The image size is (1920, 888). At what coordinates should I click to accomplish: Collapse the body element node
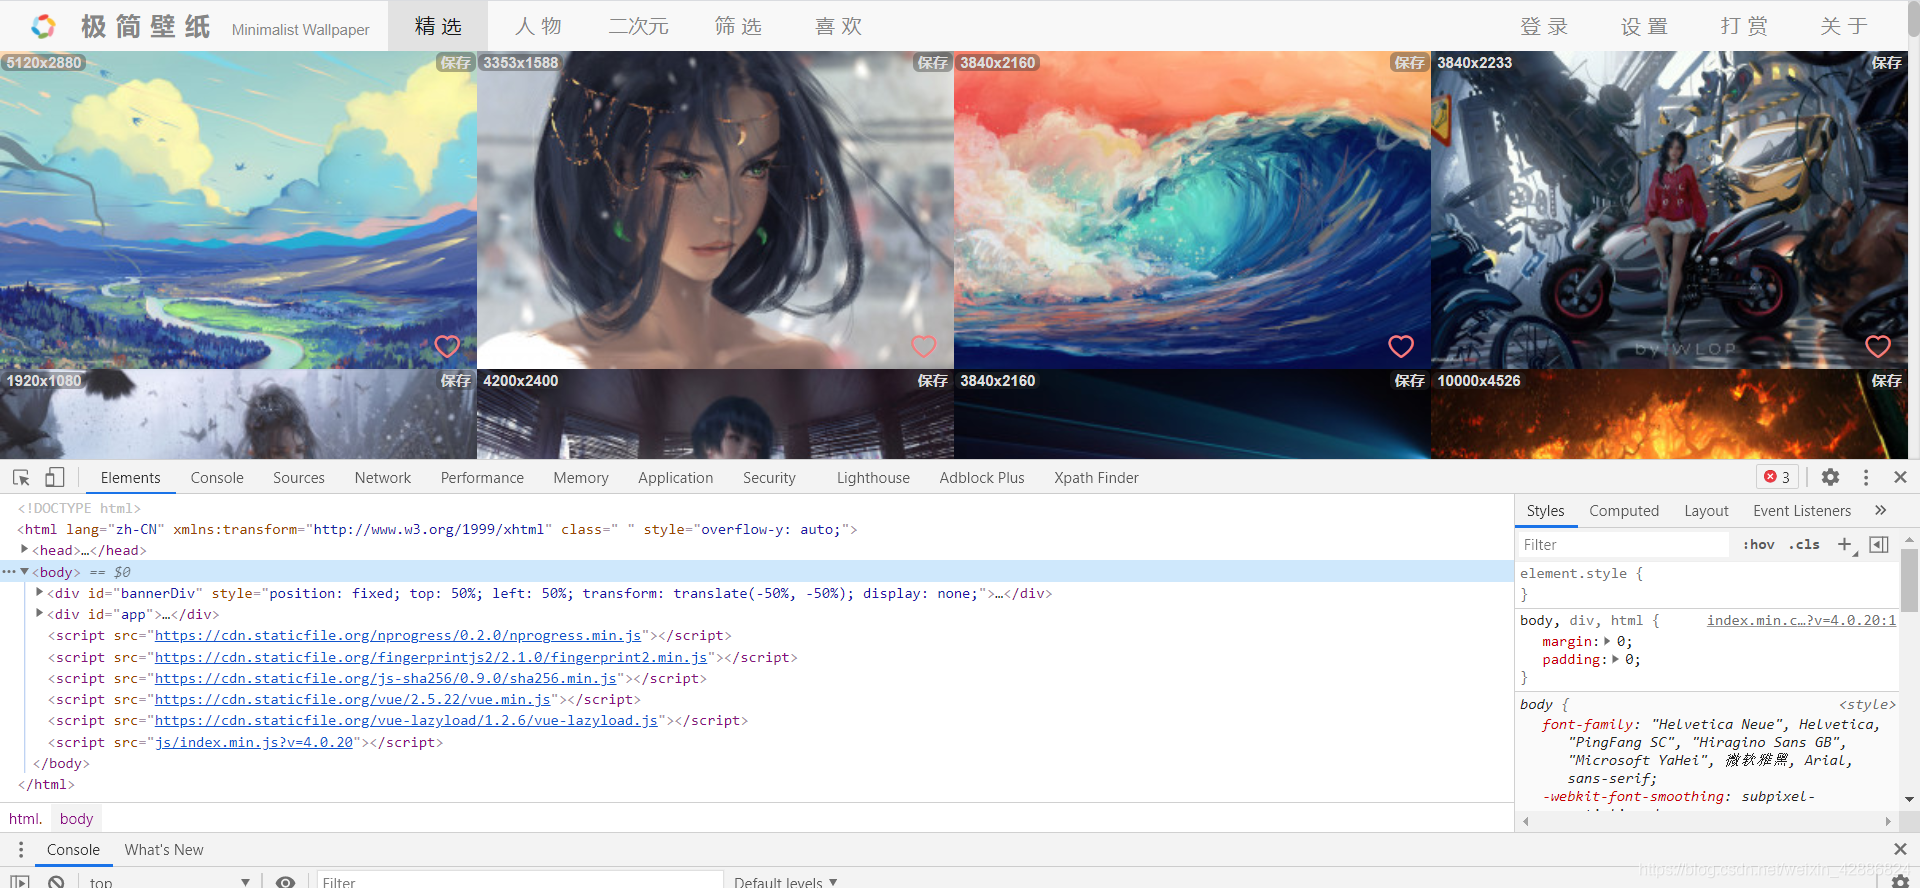(x=24, y=571)
